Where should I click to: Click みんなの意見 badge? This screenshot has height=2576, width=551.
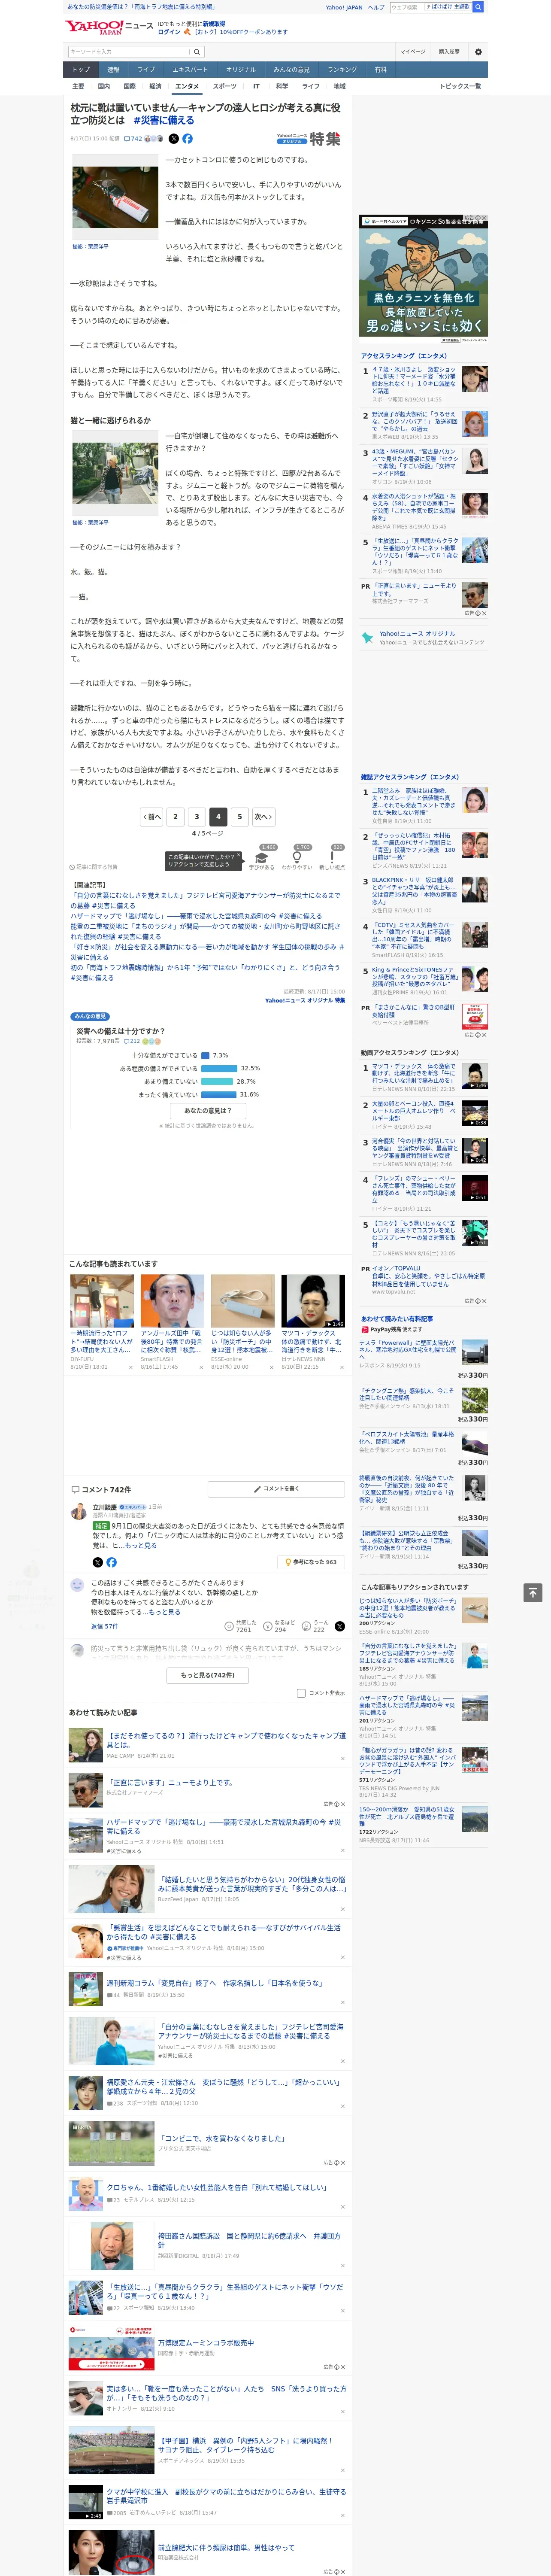click(x=90, y=1016)
